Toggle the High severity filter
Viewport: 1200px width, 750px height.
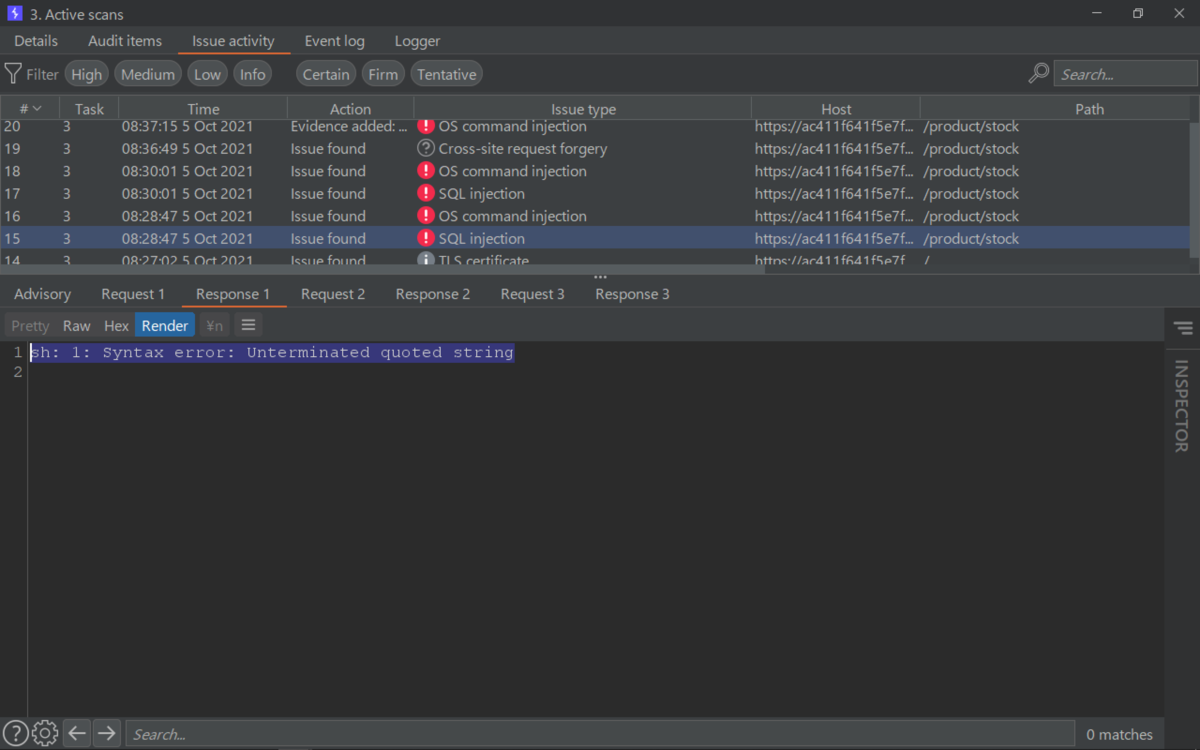87,74
